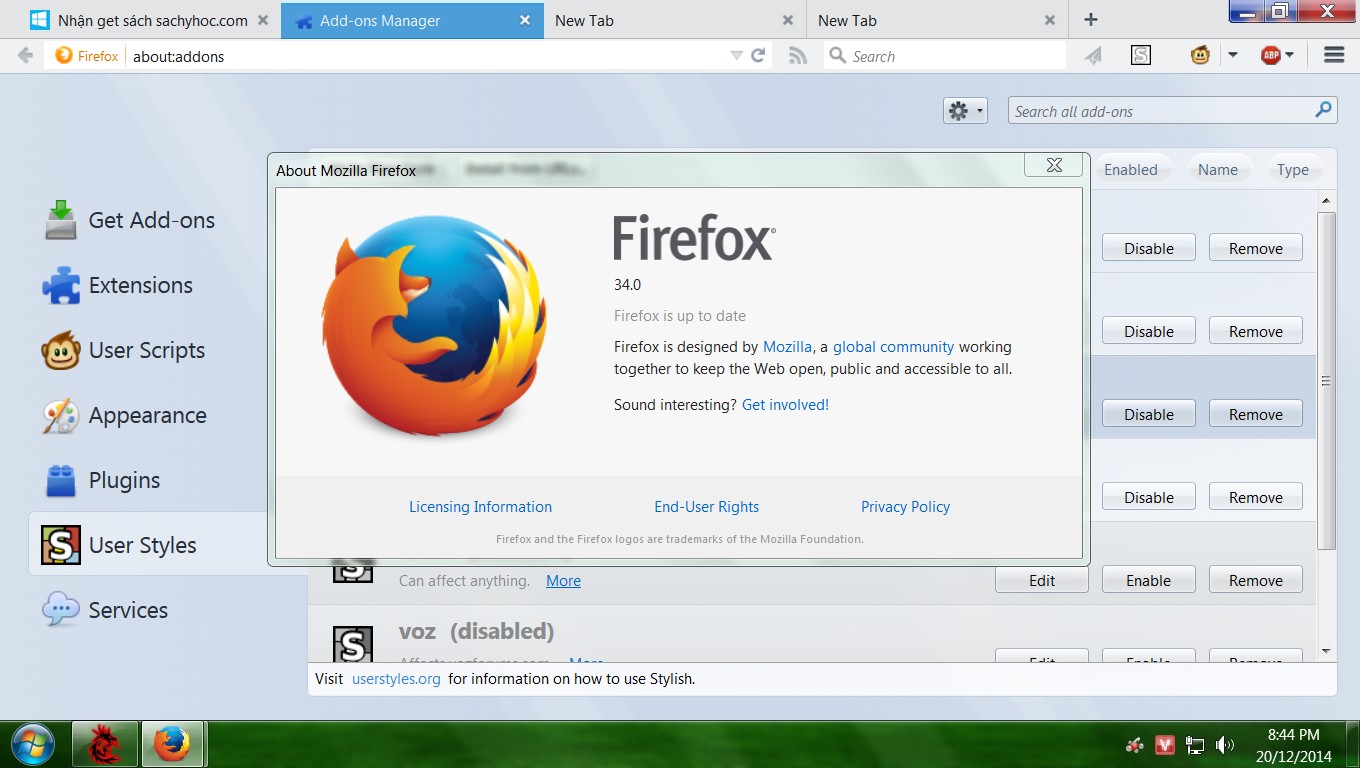This screenshot has width=1360, height=768.
Task: Open End-User Rights
Action: (x=707, y=507)
